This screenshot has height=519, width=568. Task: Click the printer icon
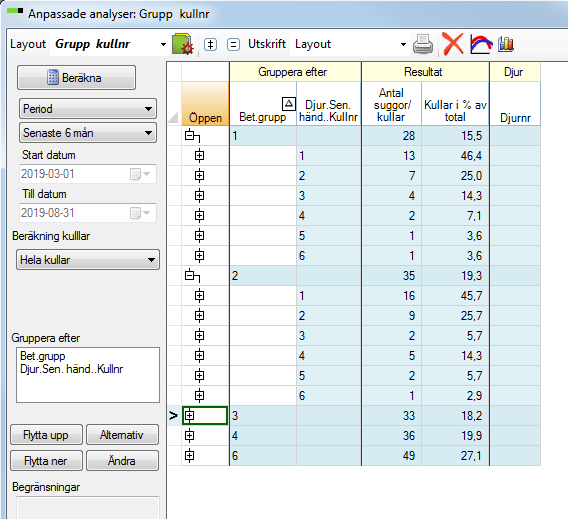[423, 44]
